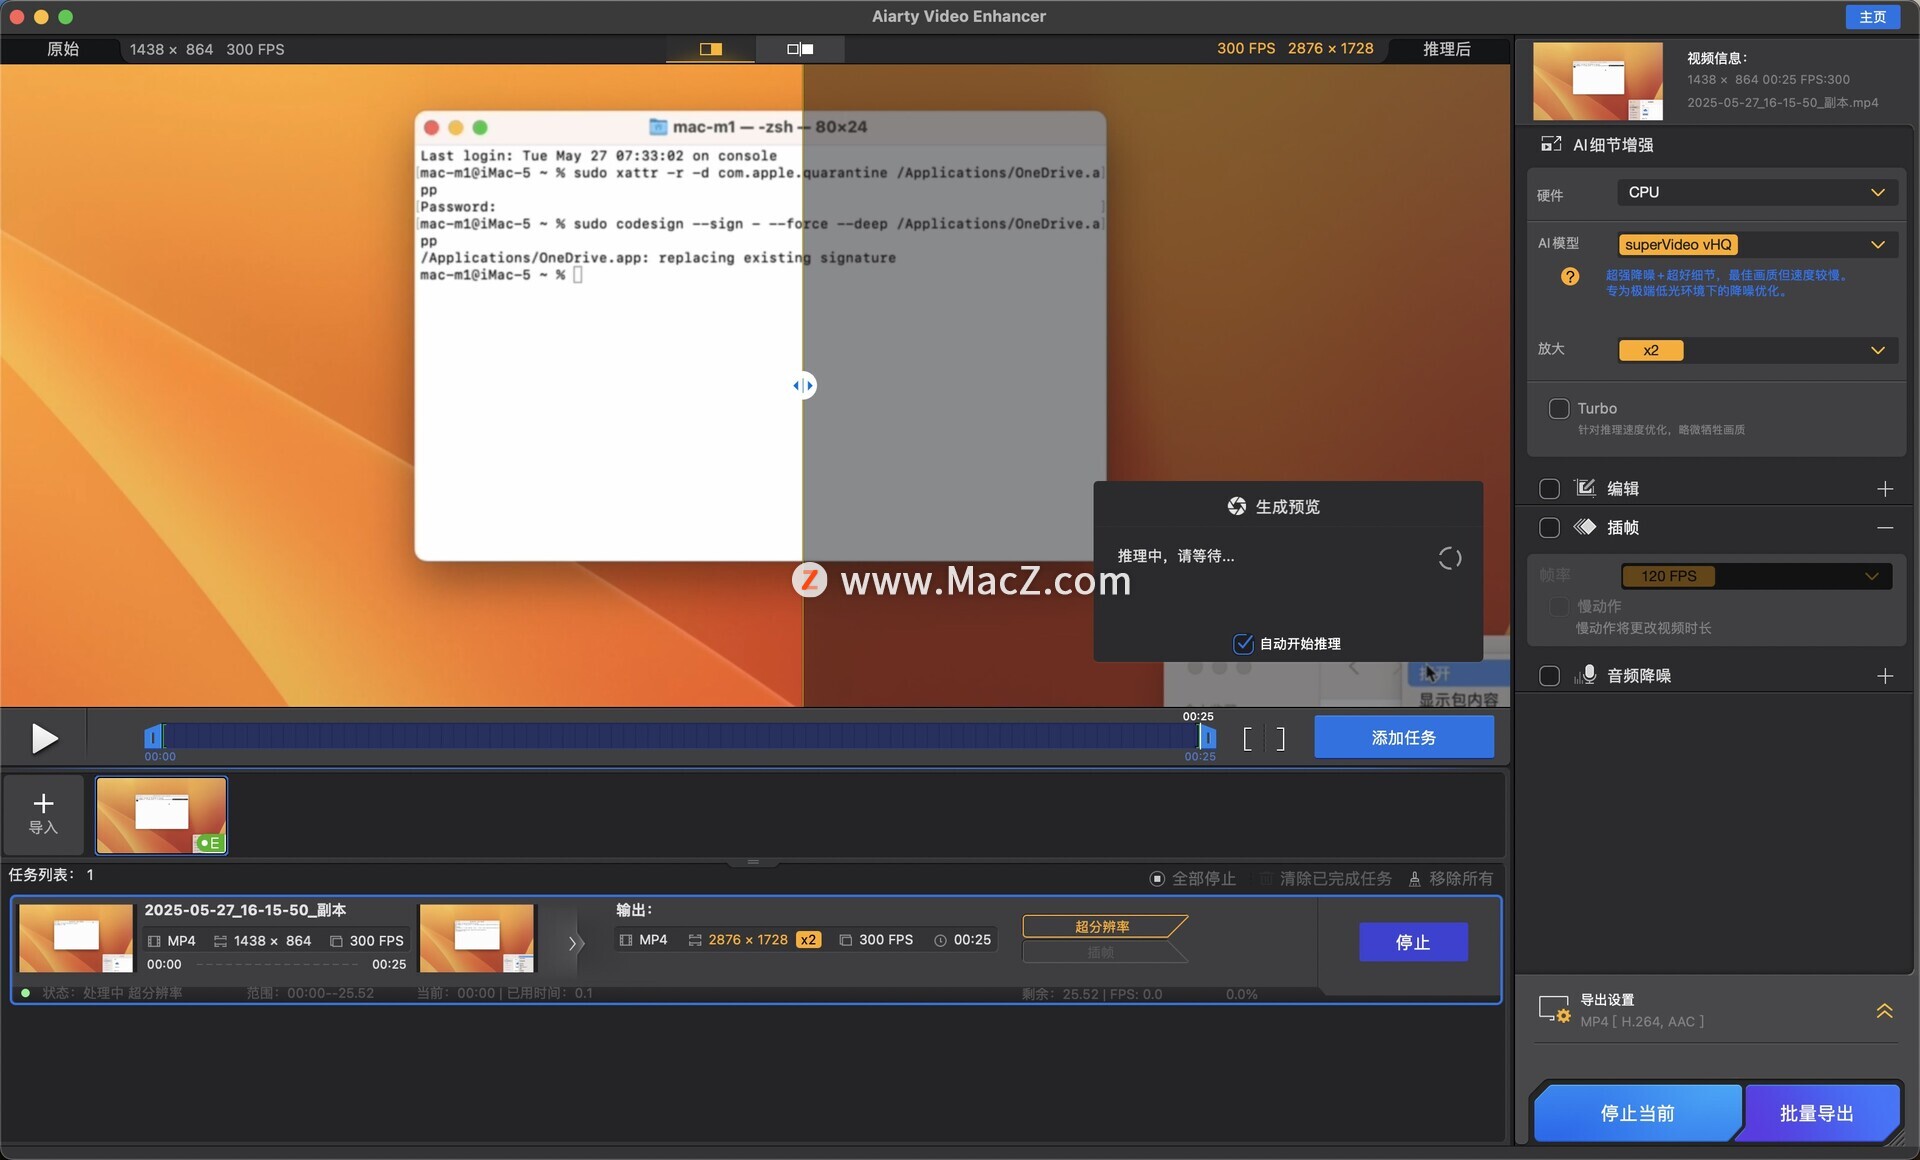This screenshot has height=1160, width=1920.
Task: Enable the Turbo checkbox
Action: (x=1559, y=408)
